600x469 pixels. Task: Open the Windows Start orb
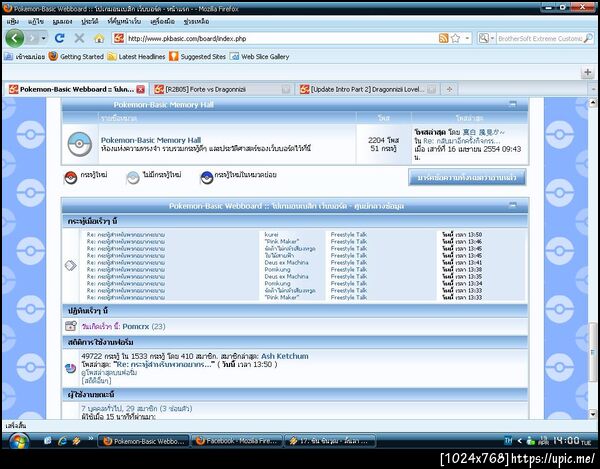pyautogui.click(x=18, y=442)
